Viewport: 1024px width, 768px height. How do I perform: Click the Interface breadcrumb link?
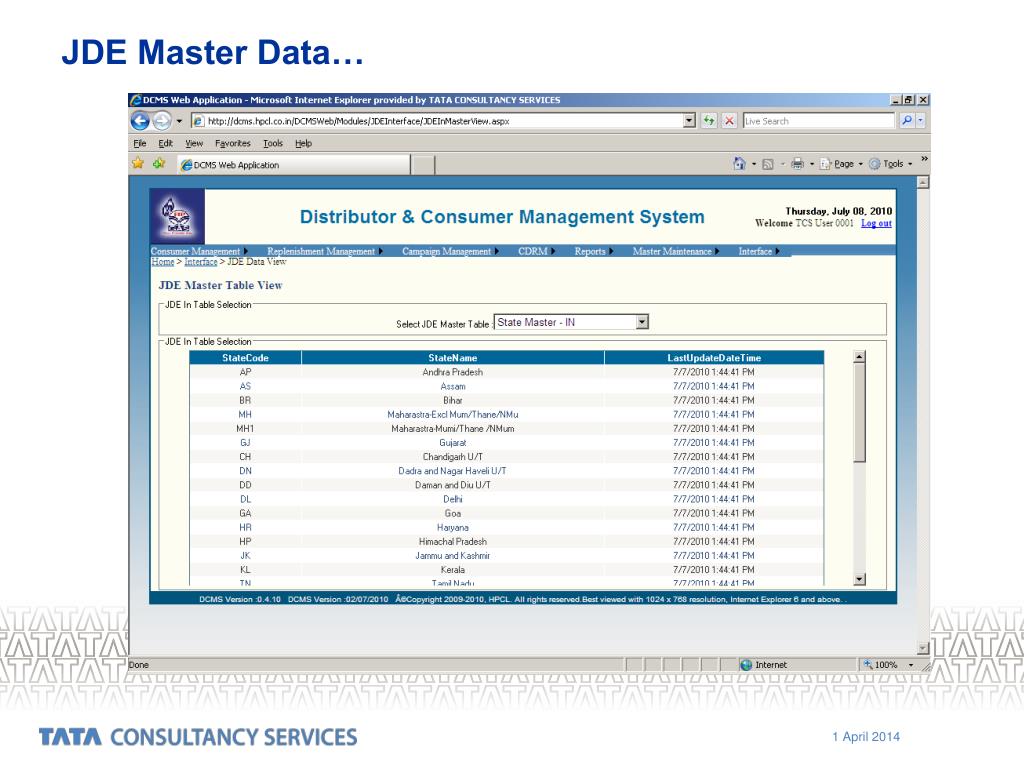(x=200, y=262)
